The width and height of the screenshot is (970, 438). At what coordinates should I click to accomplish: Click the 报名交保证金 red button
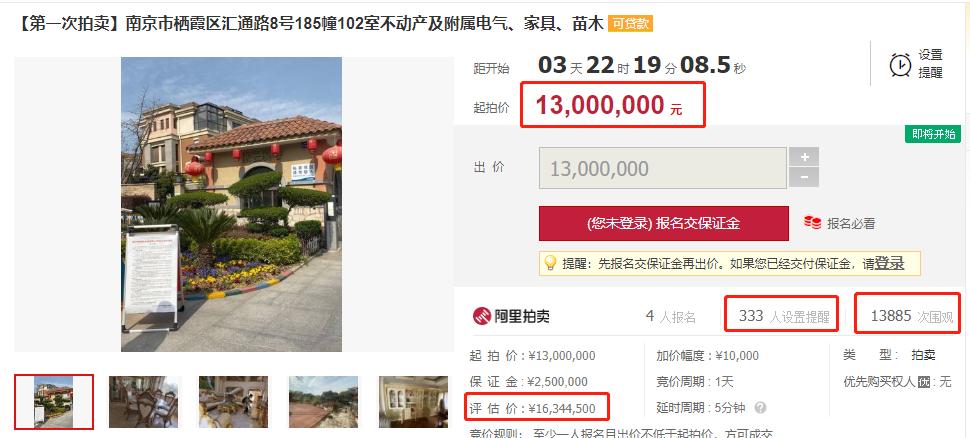click(664, 223)
